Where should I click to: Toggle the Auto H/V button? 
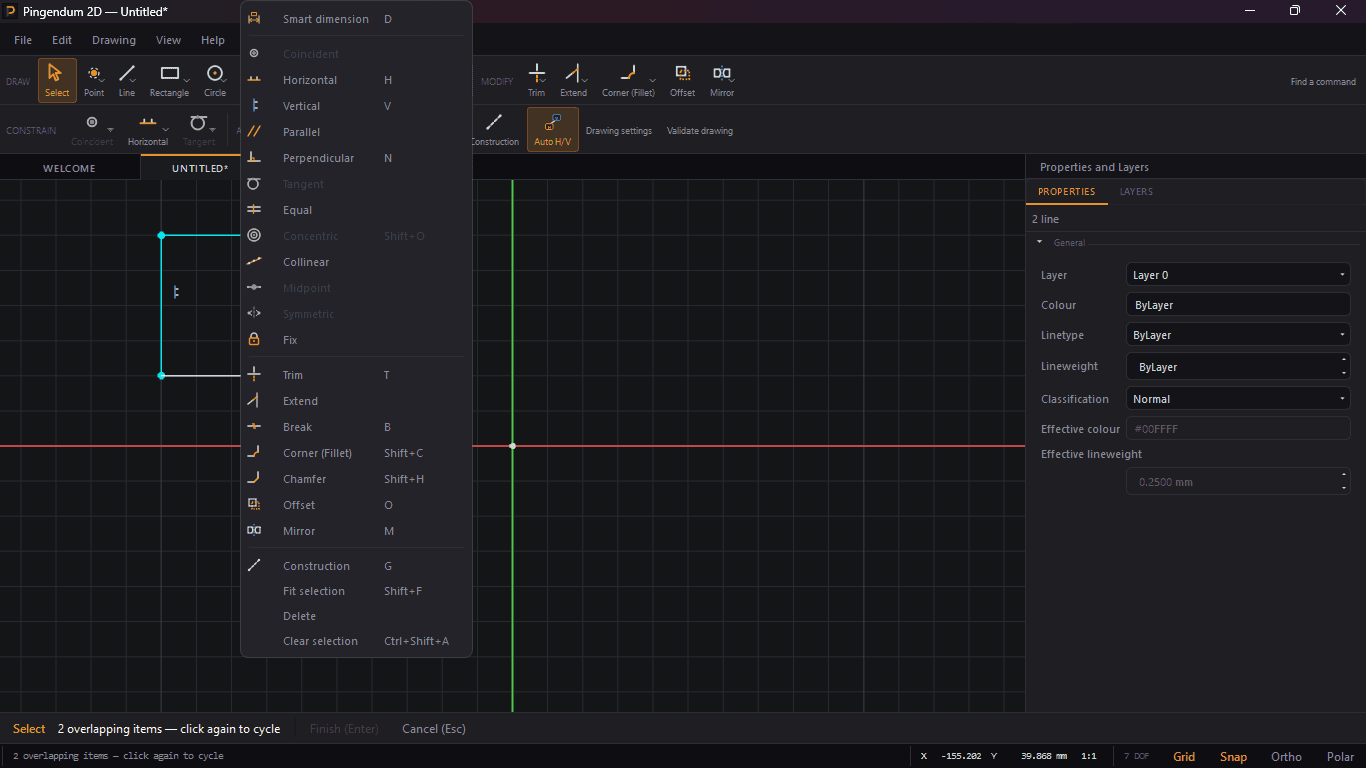click(x=553, y=130)
